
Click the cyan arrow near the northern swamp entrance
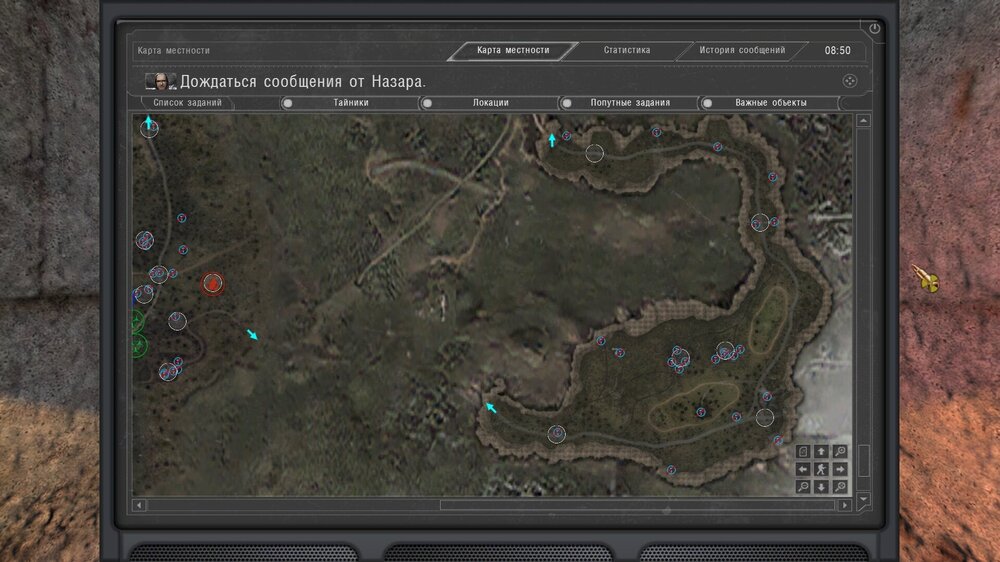tap(552, 140)
